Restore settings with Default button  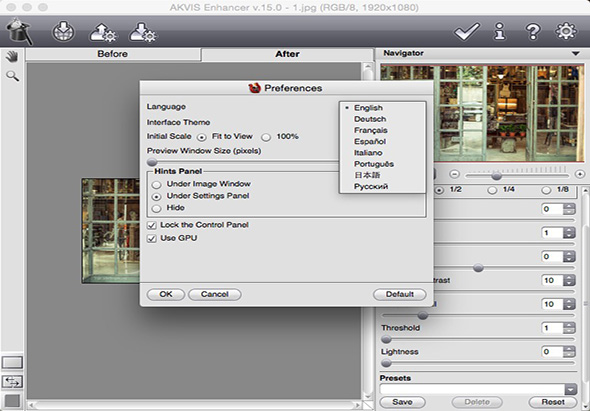(x=400, y=294)
